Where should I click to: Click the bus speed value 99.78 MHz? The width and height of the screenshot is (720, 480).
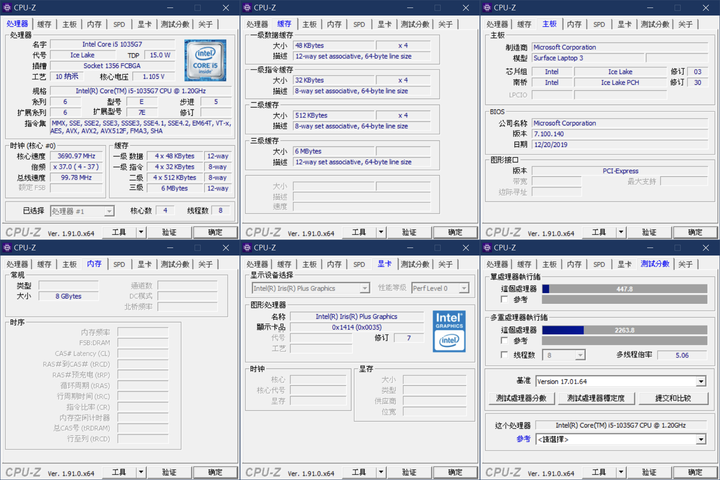(76, 177)
